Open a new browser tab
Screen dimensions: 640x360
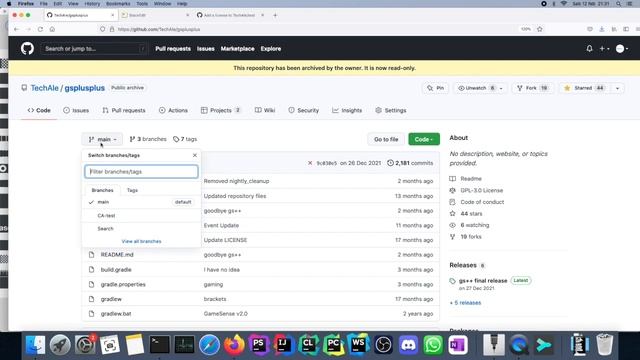point(275,15)
